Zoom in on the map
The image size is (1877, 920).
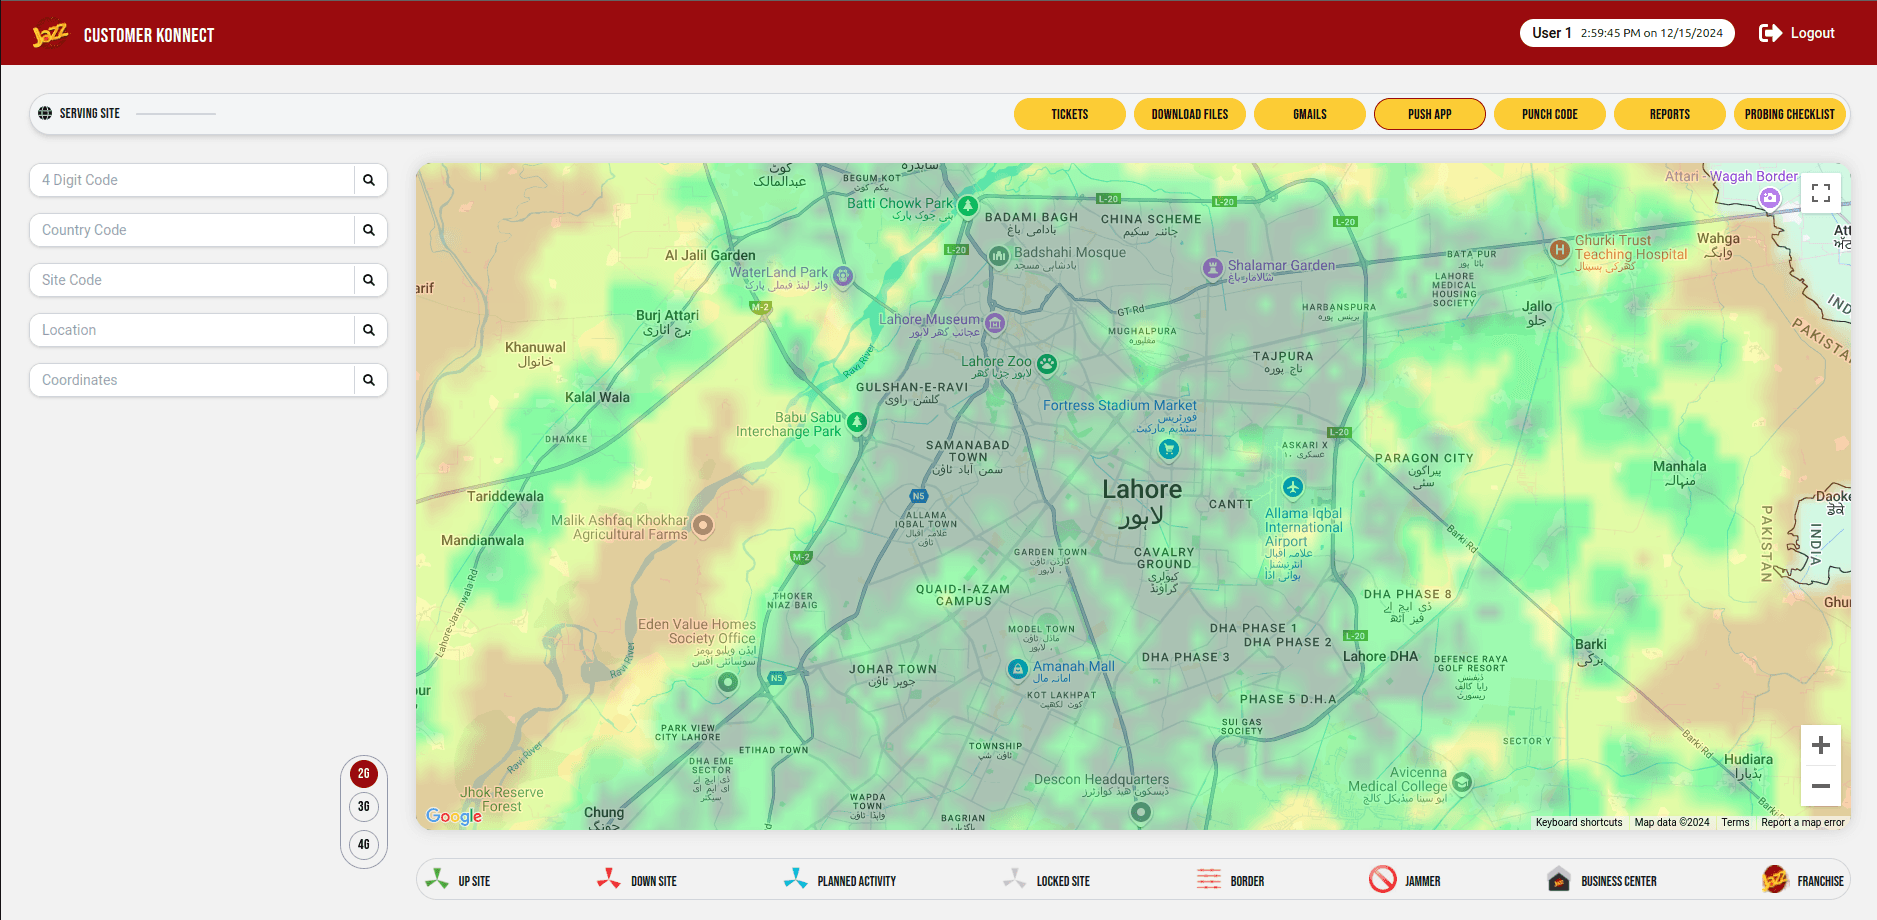click(1821, 745)
